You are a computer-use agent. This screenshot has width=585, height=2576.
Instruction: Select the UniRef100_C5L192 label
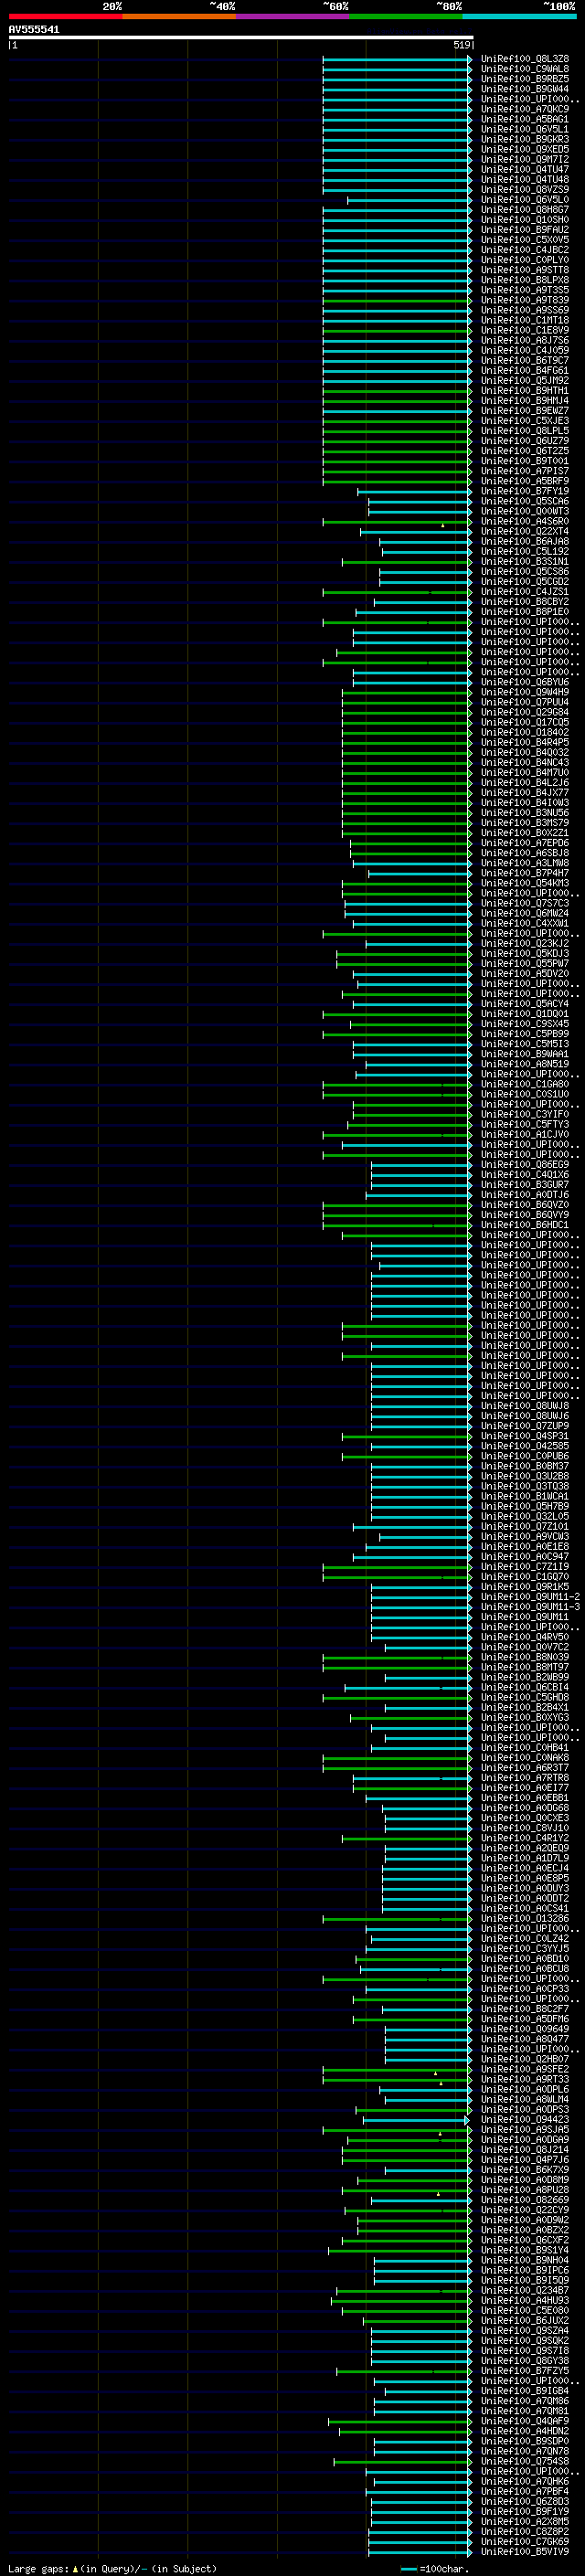click(525, 551)
